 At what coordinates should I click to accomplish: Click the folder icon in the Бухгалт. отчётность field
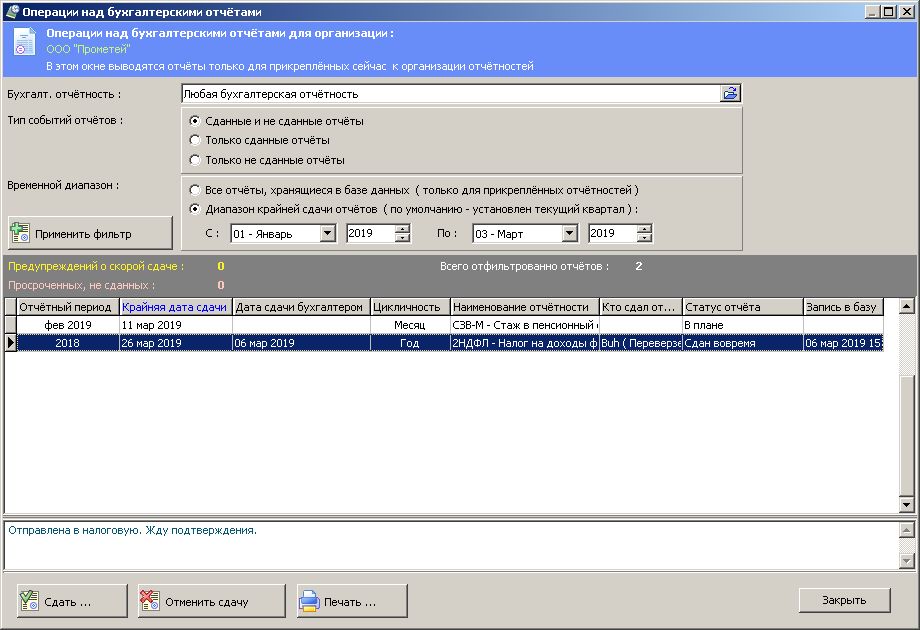(x=730, y=93)
